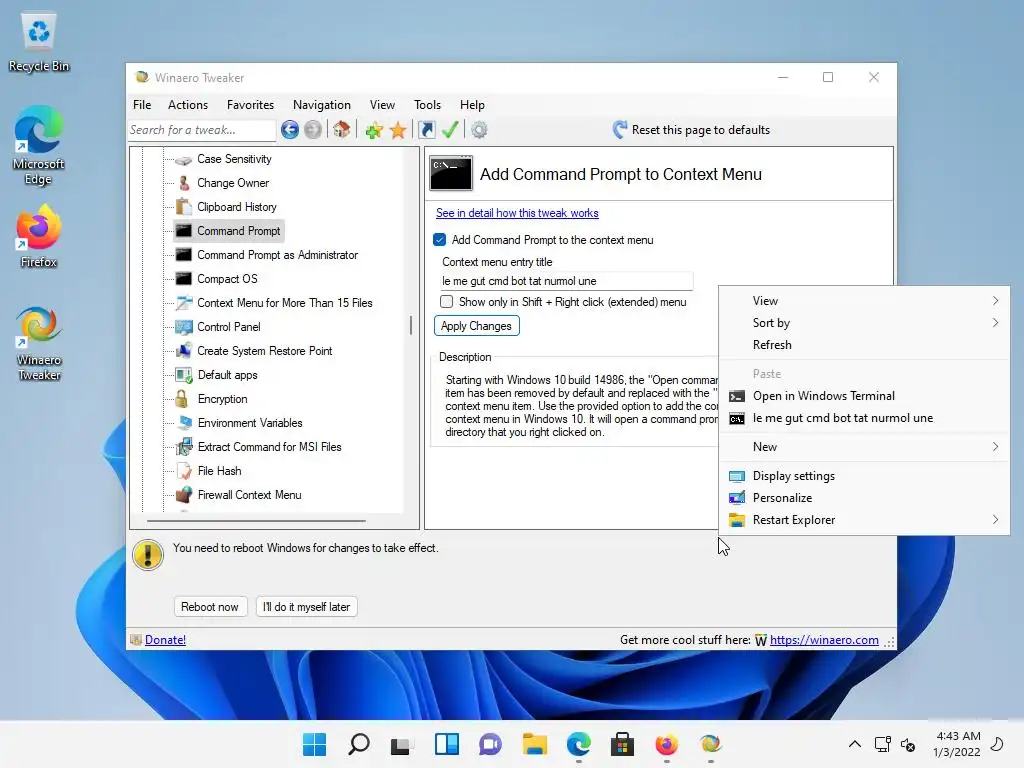Click the Command Prompt header icon

451,174
